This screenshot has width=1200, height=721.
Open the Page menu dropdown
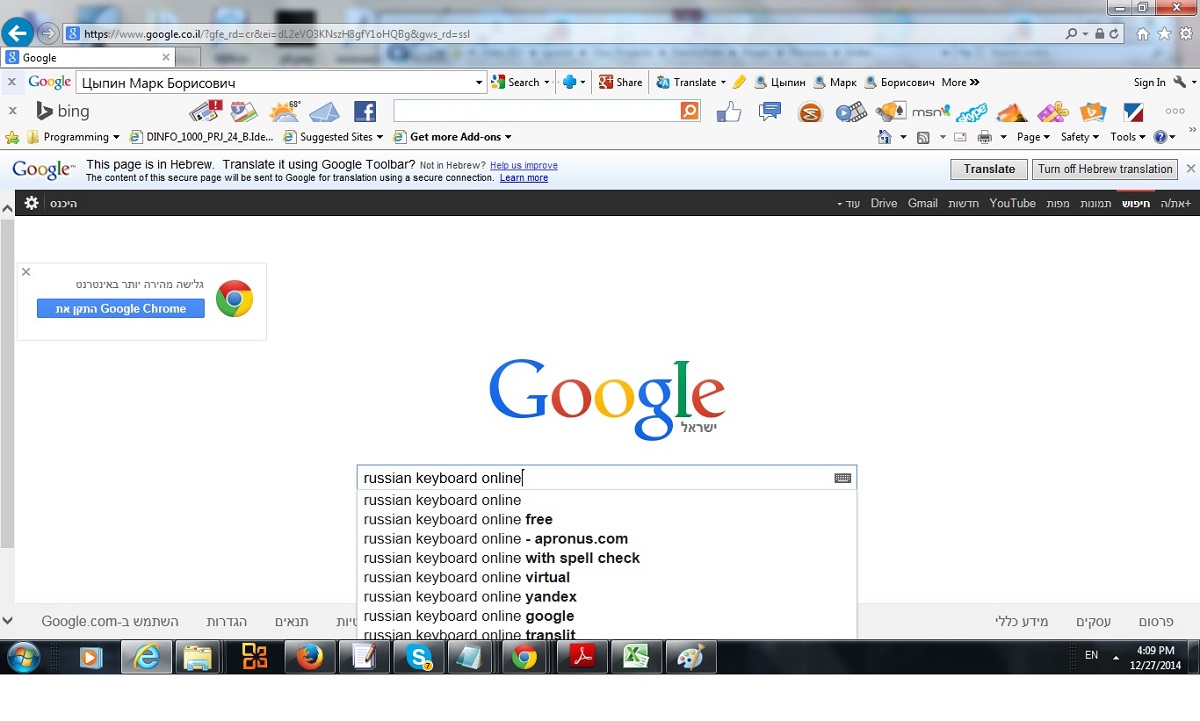[1033, 137]
